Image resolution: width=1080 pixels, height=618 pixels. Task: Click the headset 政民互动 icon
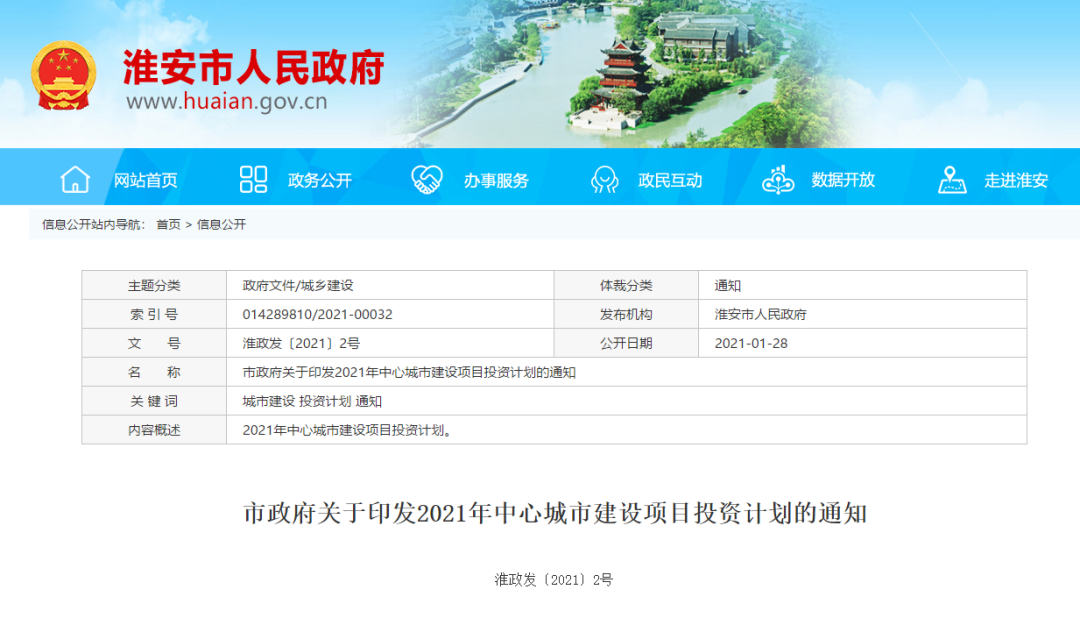pyautogui.click(x=604, y=180)
